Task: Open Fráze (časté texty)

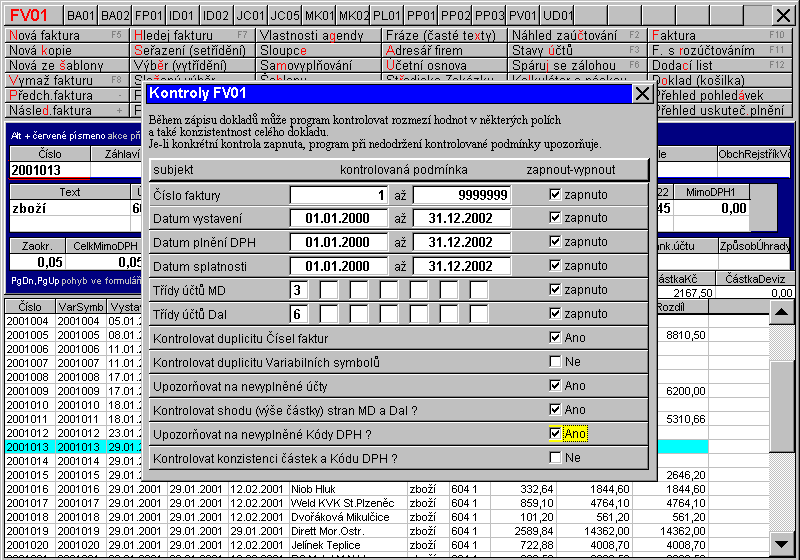Action: coord(444,35)
